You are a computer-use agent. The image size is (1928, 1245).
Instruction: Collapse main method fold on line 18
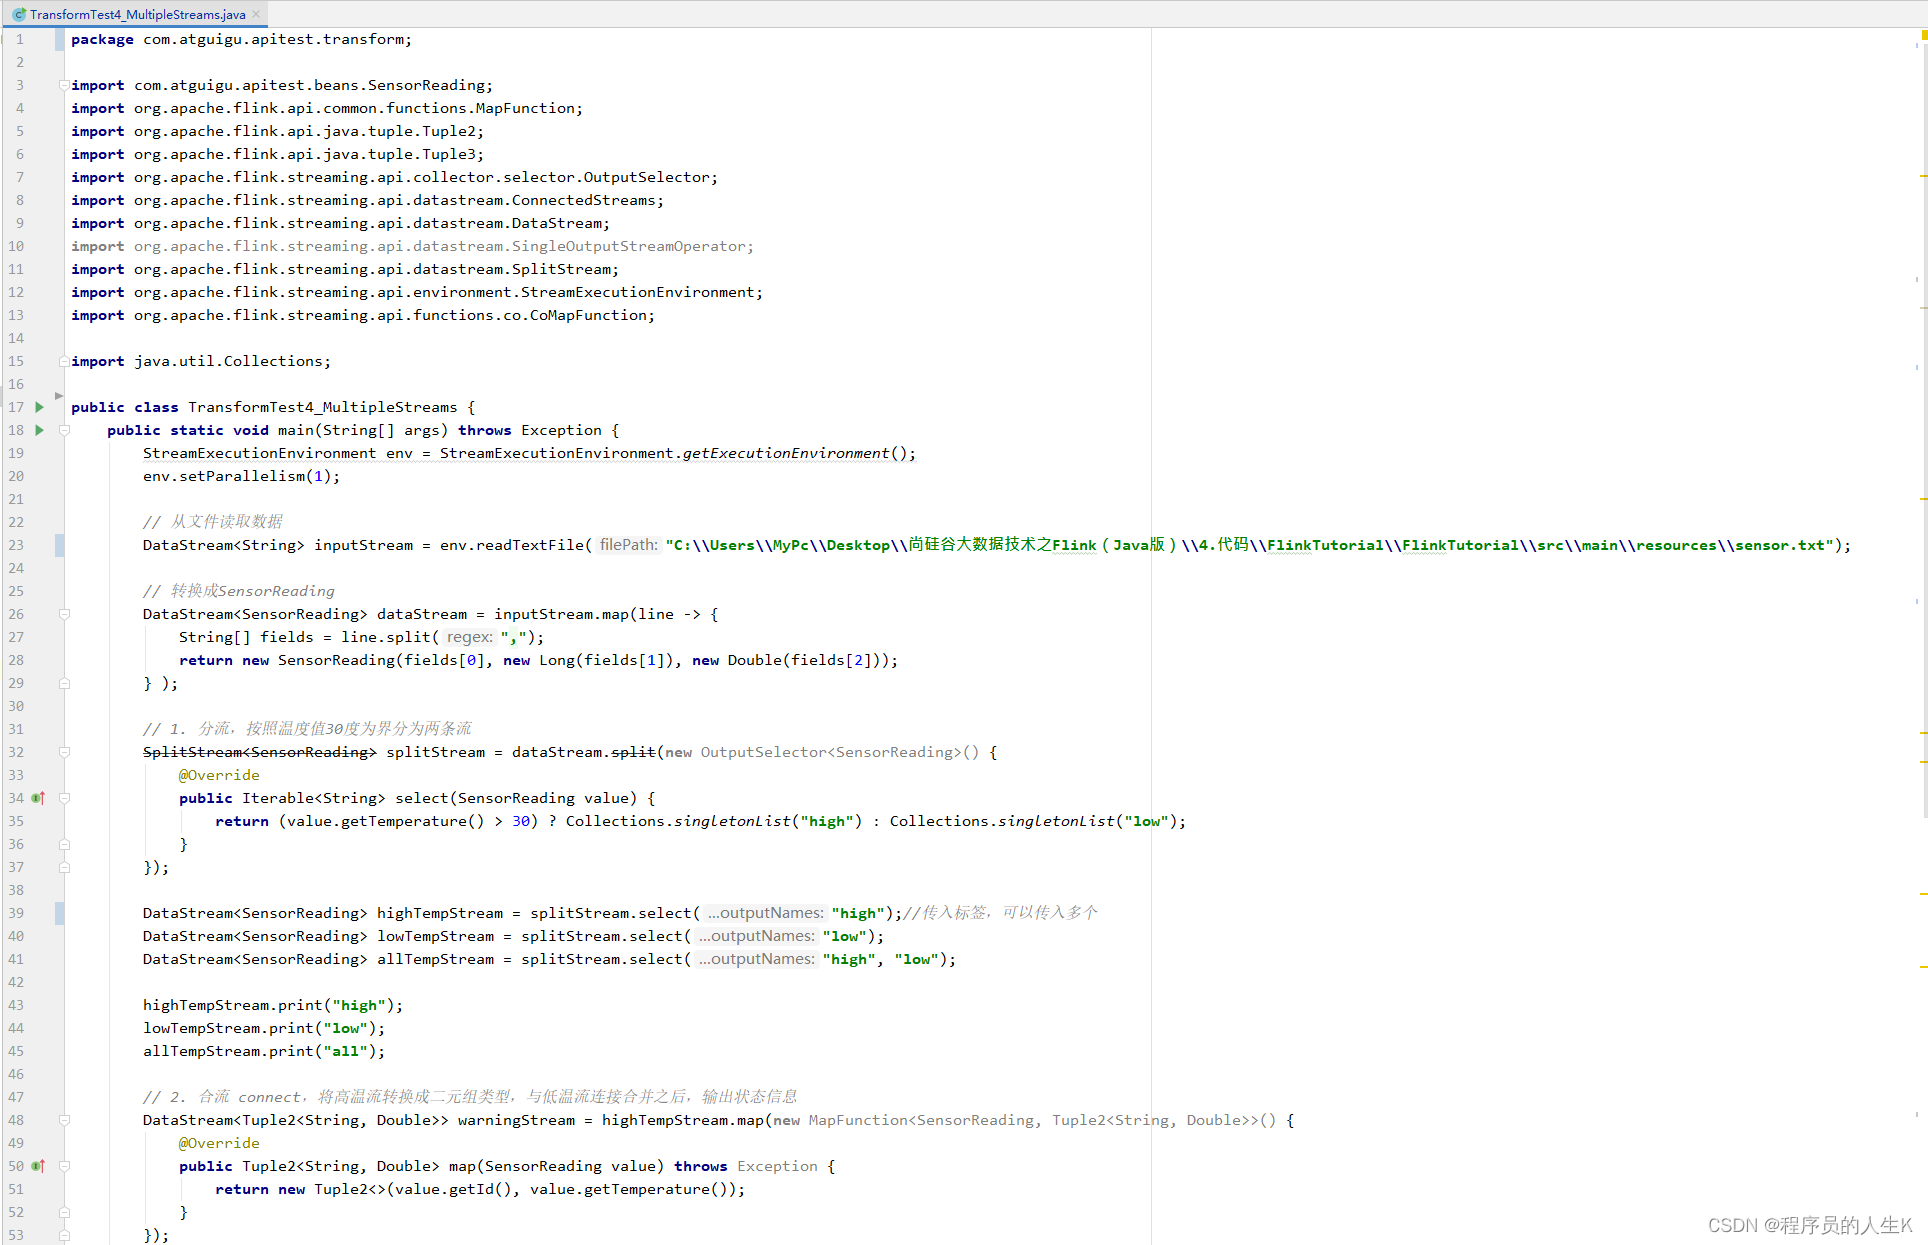64,430
